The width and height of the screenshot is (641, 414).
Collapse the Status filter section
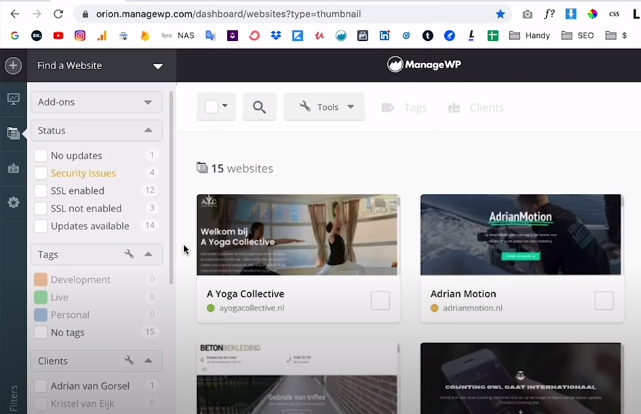[148, 131]
